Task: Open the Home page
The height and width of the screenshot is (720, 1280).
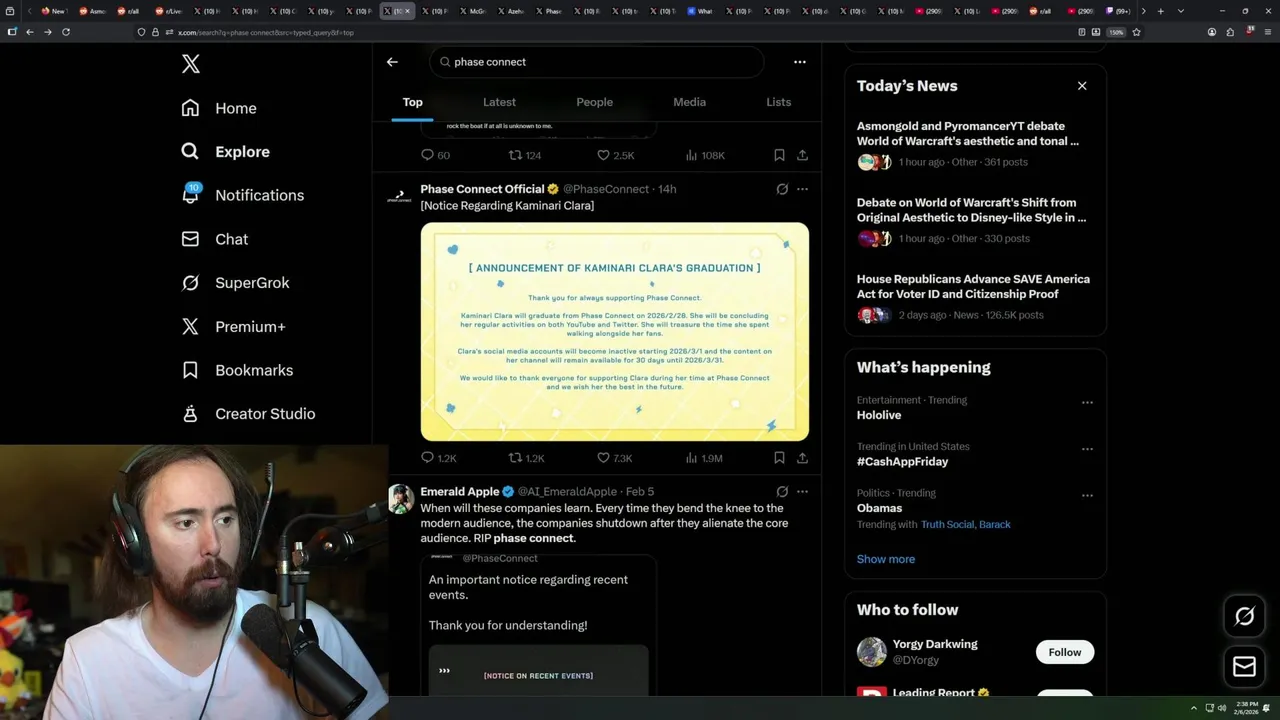Action: [x=219, y=108]
